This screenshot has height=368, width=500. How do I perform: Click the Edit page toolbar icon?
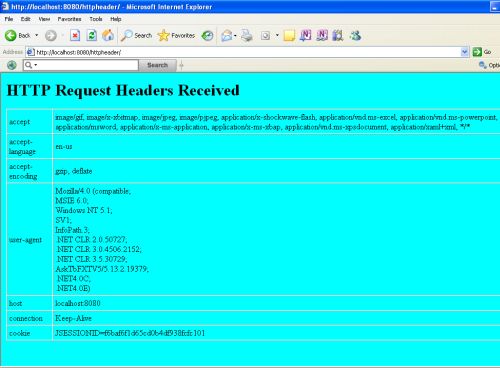click(265, 35)
